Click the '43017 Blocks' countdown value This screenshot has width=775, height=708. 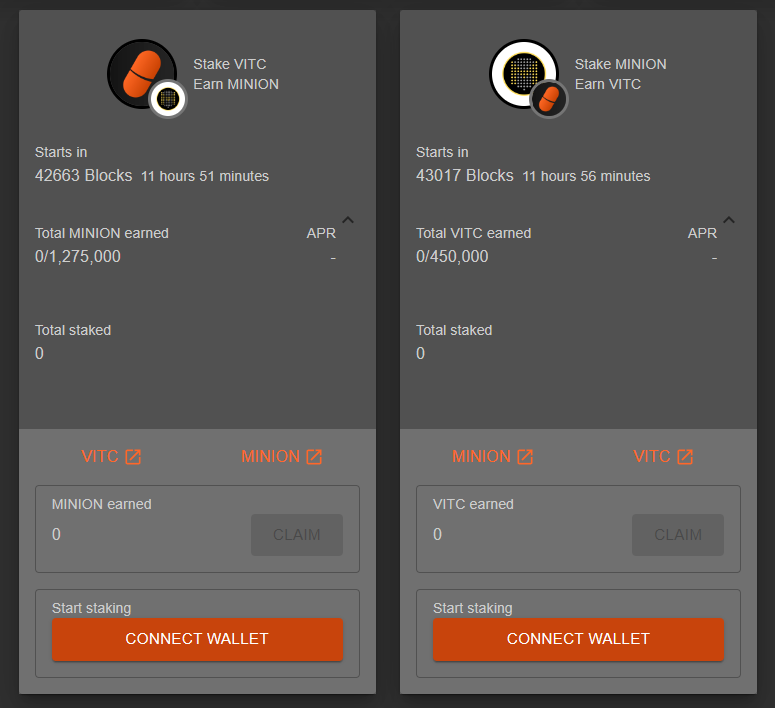[465, 176]
